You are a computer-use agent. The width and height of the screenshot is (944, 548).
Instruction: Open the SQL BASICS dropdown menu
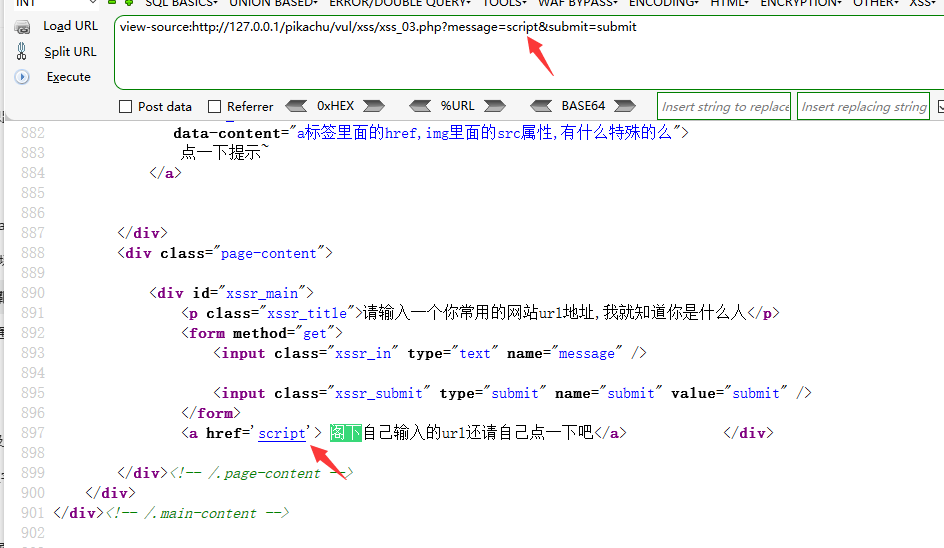[181, 3]
